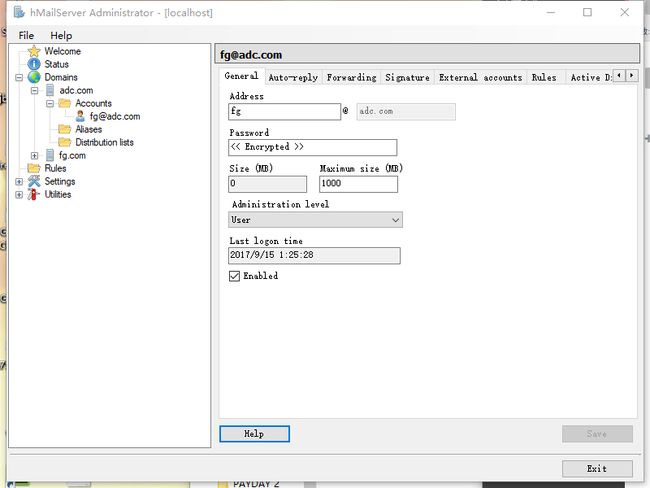Expand the Utilities tree node
The image size is (650, 488).
[19, 194]
